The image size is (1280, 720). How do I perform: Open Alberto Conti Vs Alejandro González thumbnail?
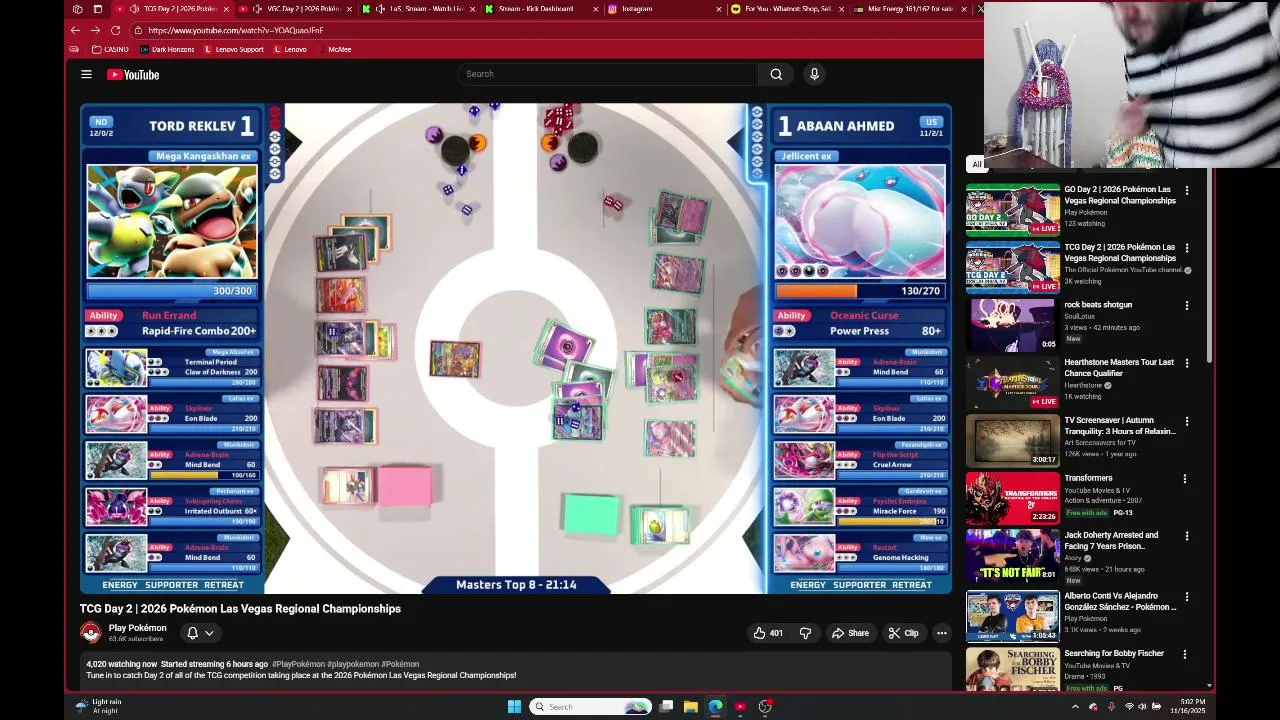(x=1012, y=615)
